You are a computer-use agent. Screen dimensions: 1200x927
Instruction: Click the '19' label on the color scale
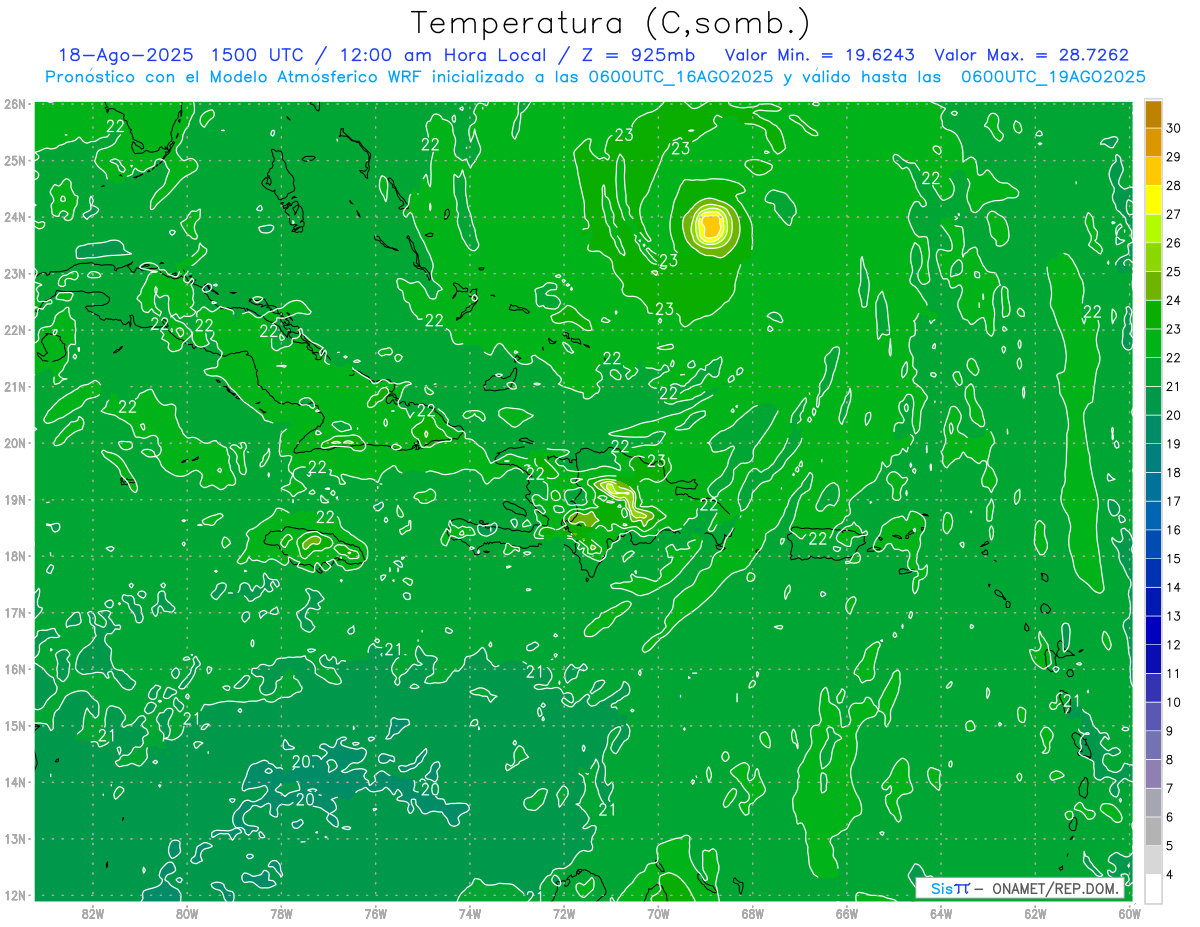(x=1173, y=444)
